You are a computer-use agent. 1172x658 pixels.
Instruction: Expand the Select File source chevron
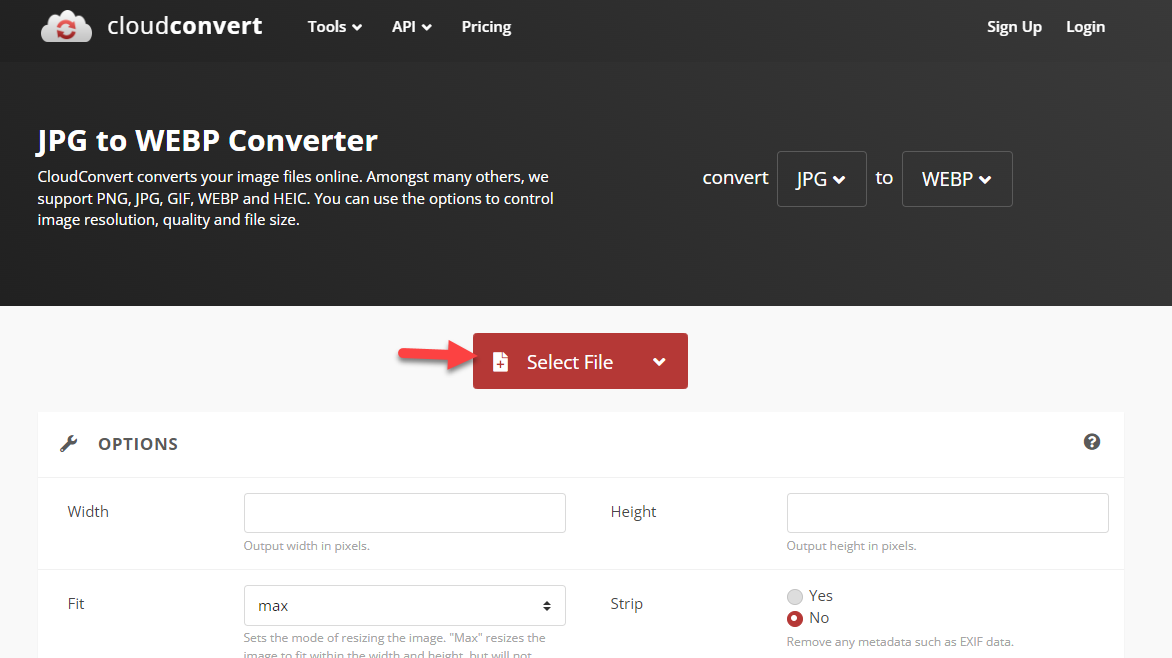[659, 362]
